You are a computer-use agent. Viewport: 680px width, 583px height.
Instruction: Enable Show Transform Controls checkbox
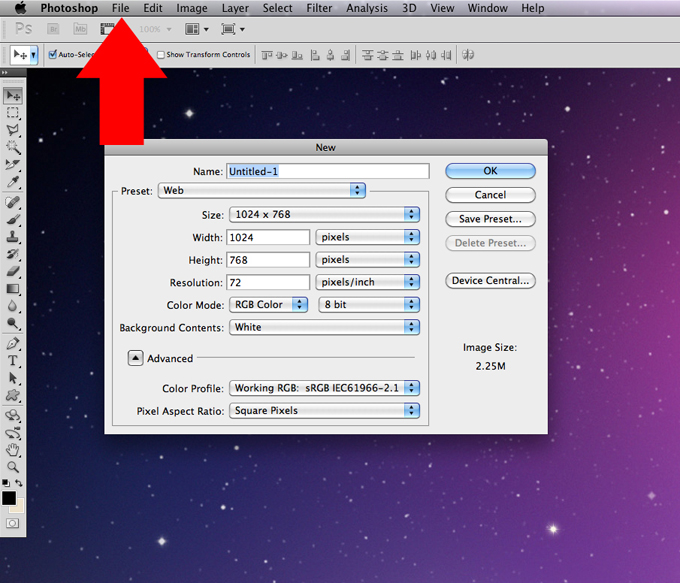[161, 55]
